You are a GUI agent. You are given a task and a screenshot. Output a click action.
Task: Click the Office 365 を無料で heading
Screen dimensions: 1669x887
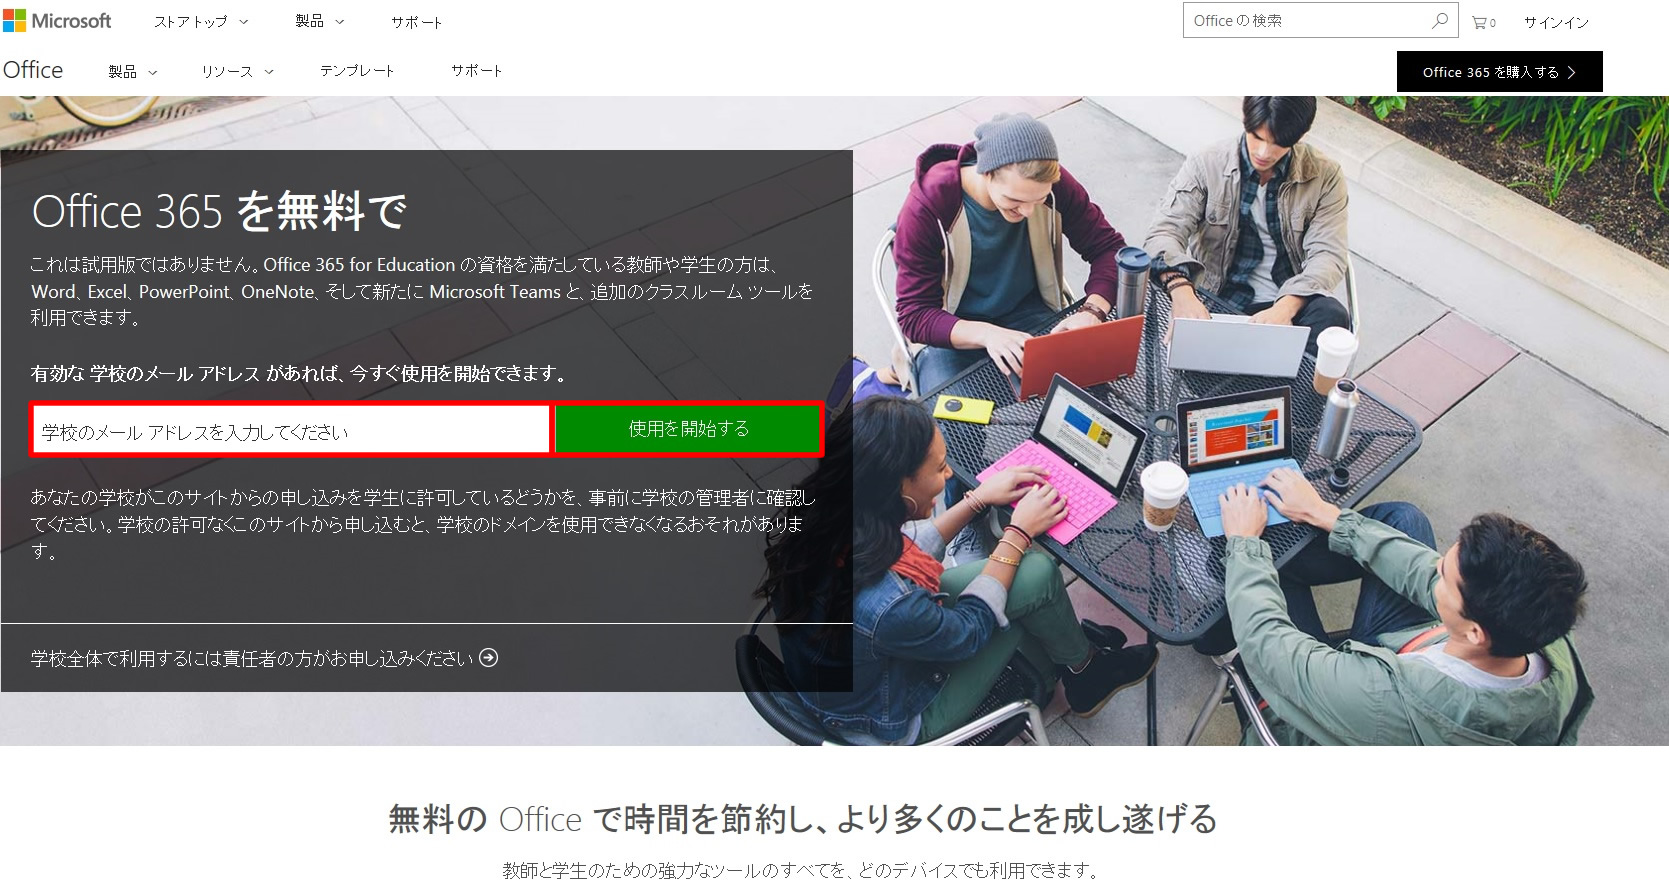pyautogui.click(x=219, y=211)
